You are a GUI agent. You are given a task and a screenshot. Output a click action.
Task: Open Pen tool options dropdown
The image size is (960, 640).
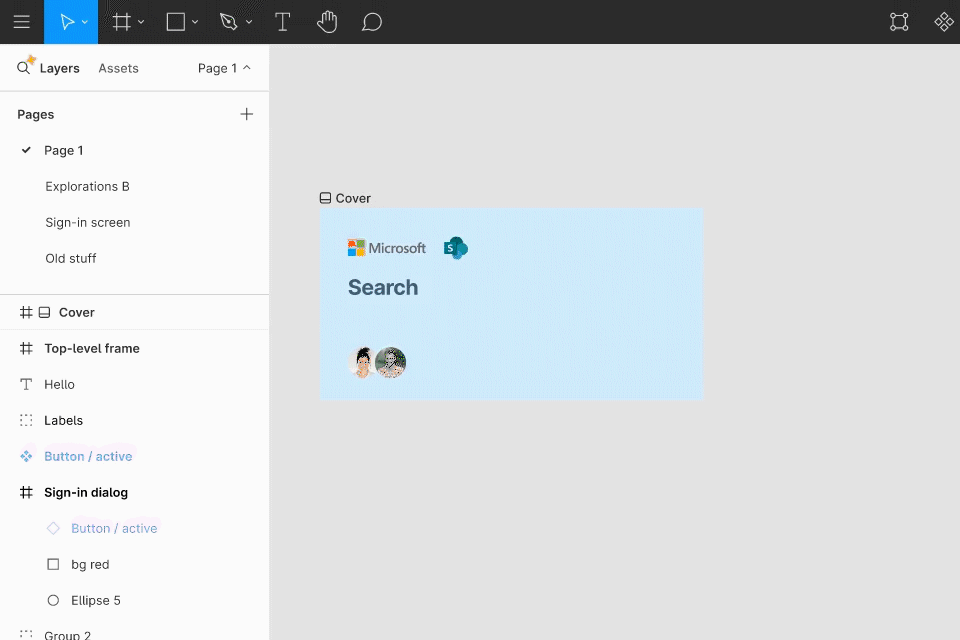(x=249, y=22)
